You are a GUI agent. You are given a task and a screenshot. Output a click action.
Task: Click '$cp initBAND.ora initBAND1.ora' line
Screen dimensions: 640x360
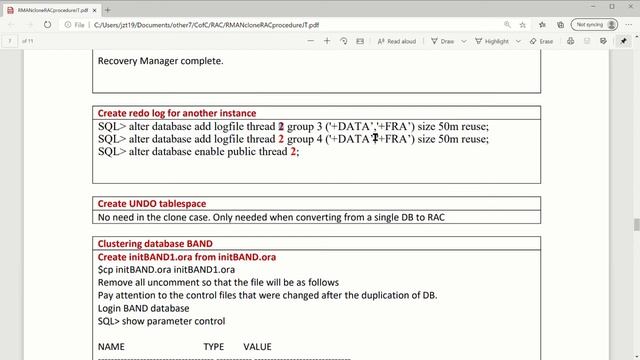pos(166,270)
